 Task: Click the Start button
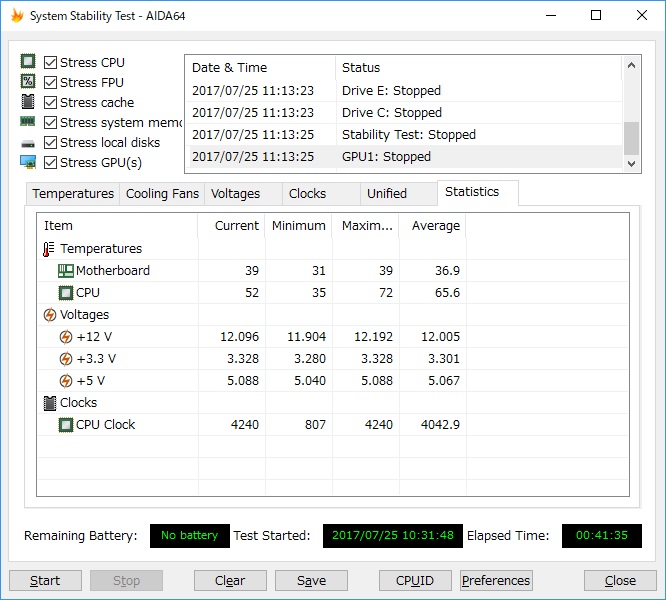coord(45,580)
